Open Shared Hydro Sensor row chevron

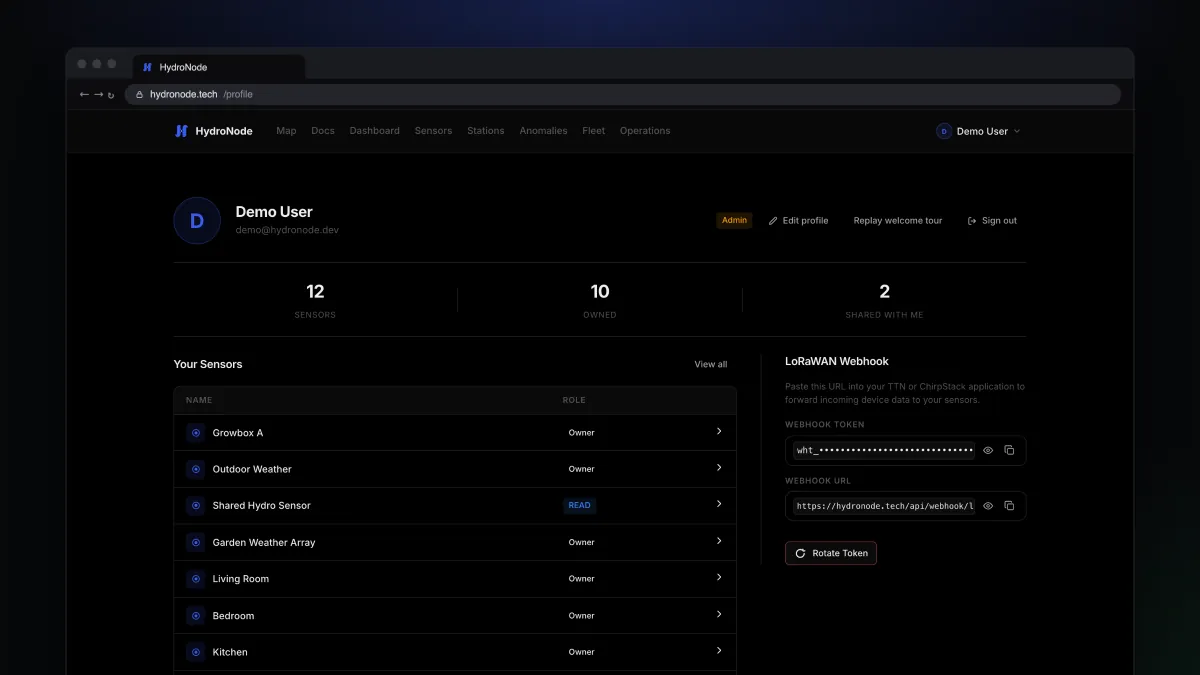click(719, 504)
